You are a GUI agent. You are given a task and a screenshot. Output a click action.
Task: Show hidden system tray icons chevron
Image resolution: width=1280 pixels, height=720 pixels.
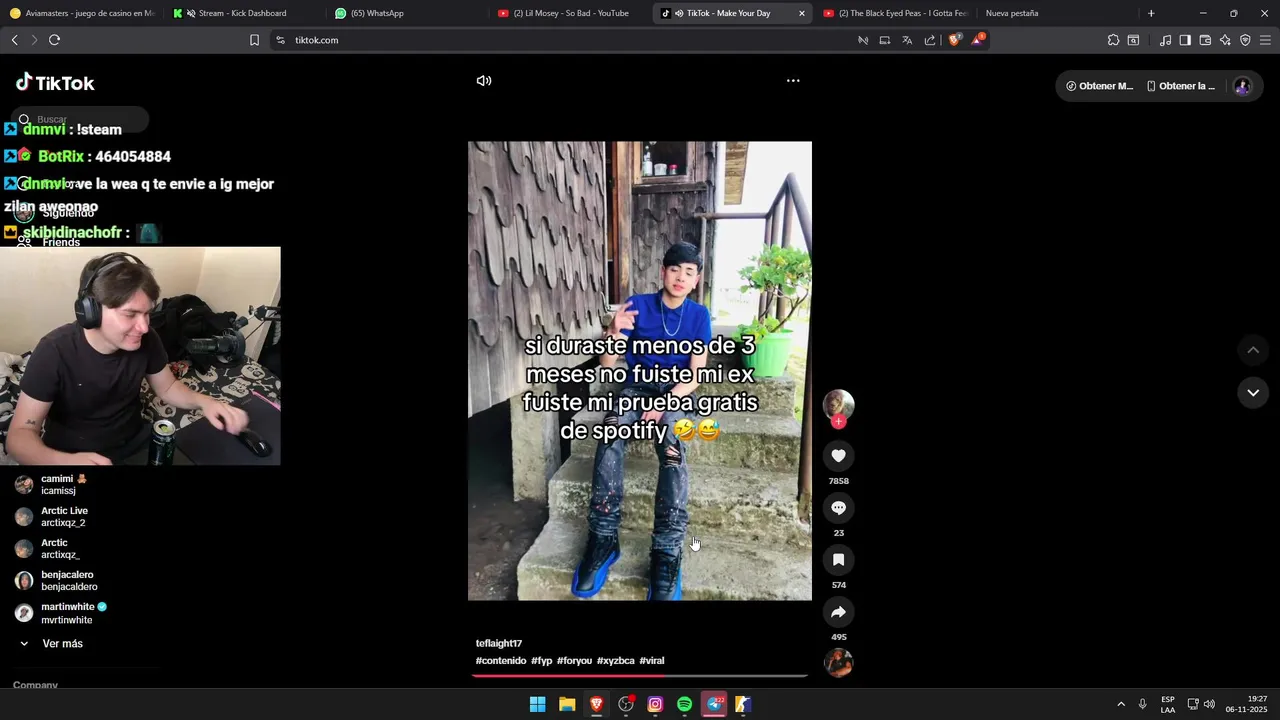(1121, 704)
